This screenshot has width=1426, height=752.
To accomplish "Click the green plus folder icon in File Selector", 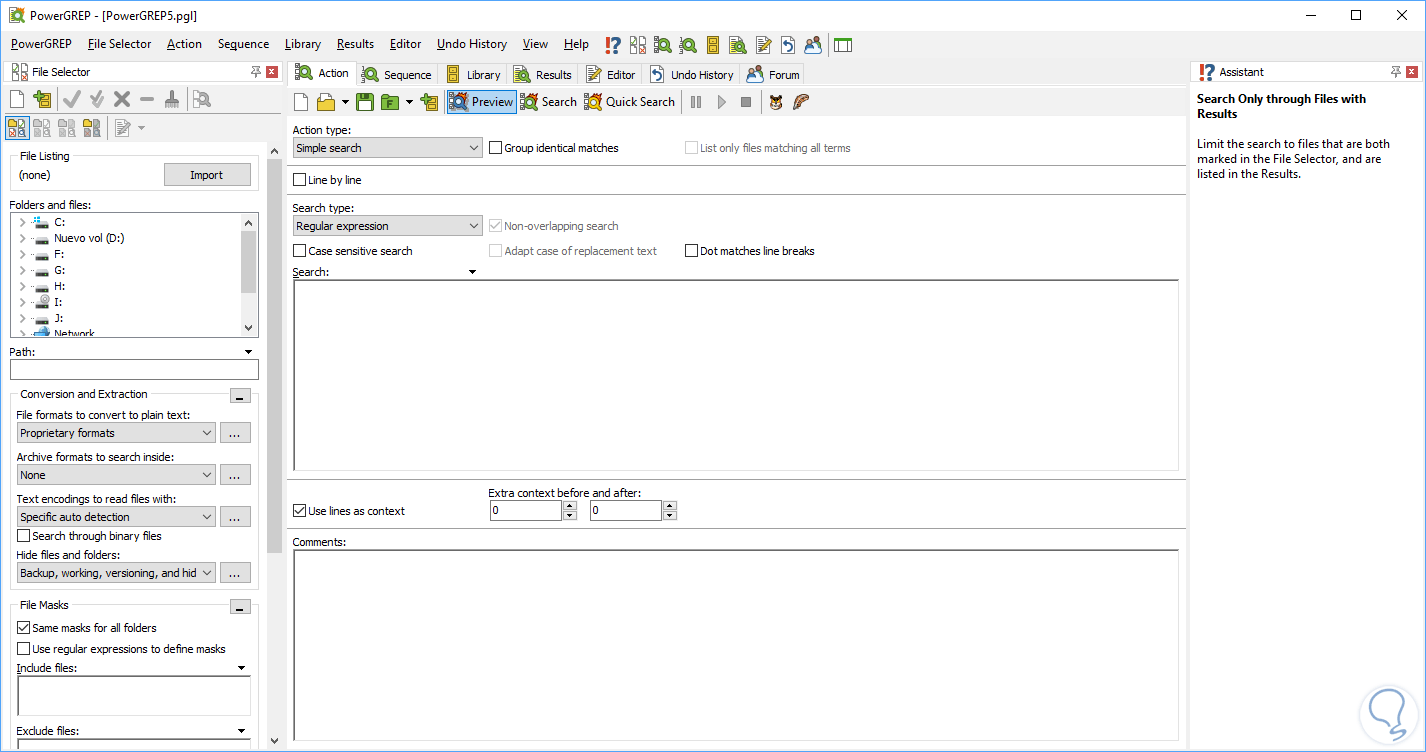I will [x=42, y=99].
